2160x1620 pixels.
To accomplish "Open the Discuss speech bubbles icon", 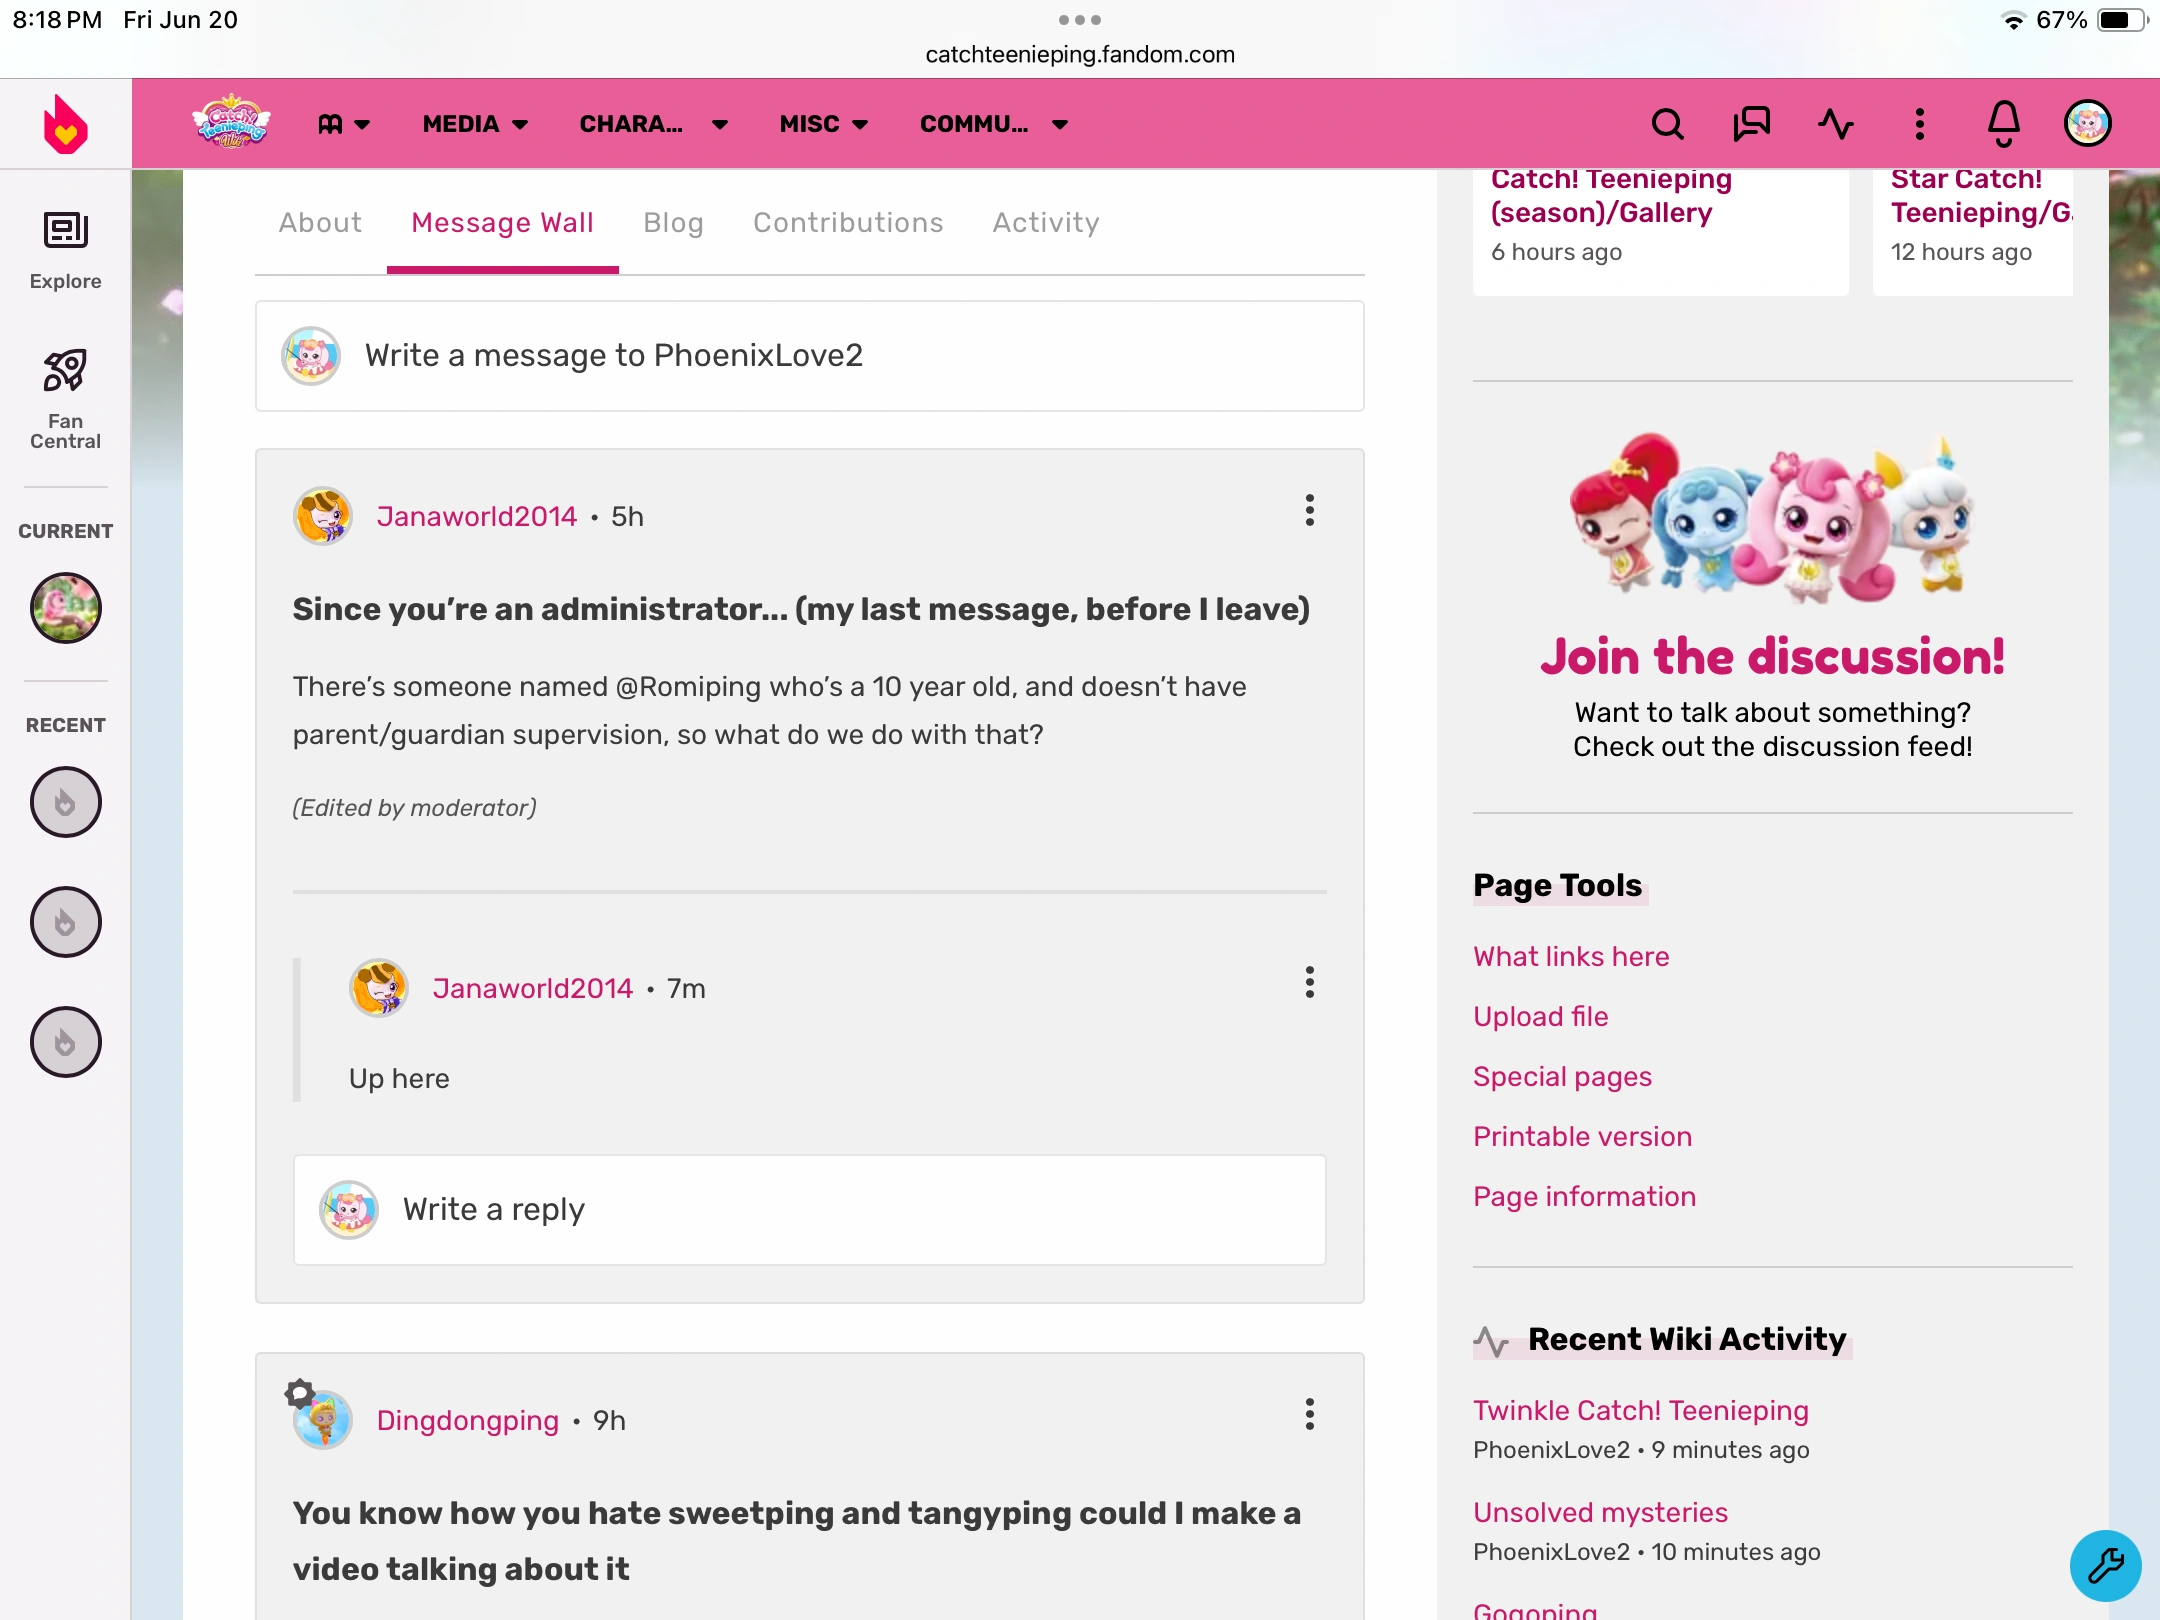I will click(x=1751, y=124).
